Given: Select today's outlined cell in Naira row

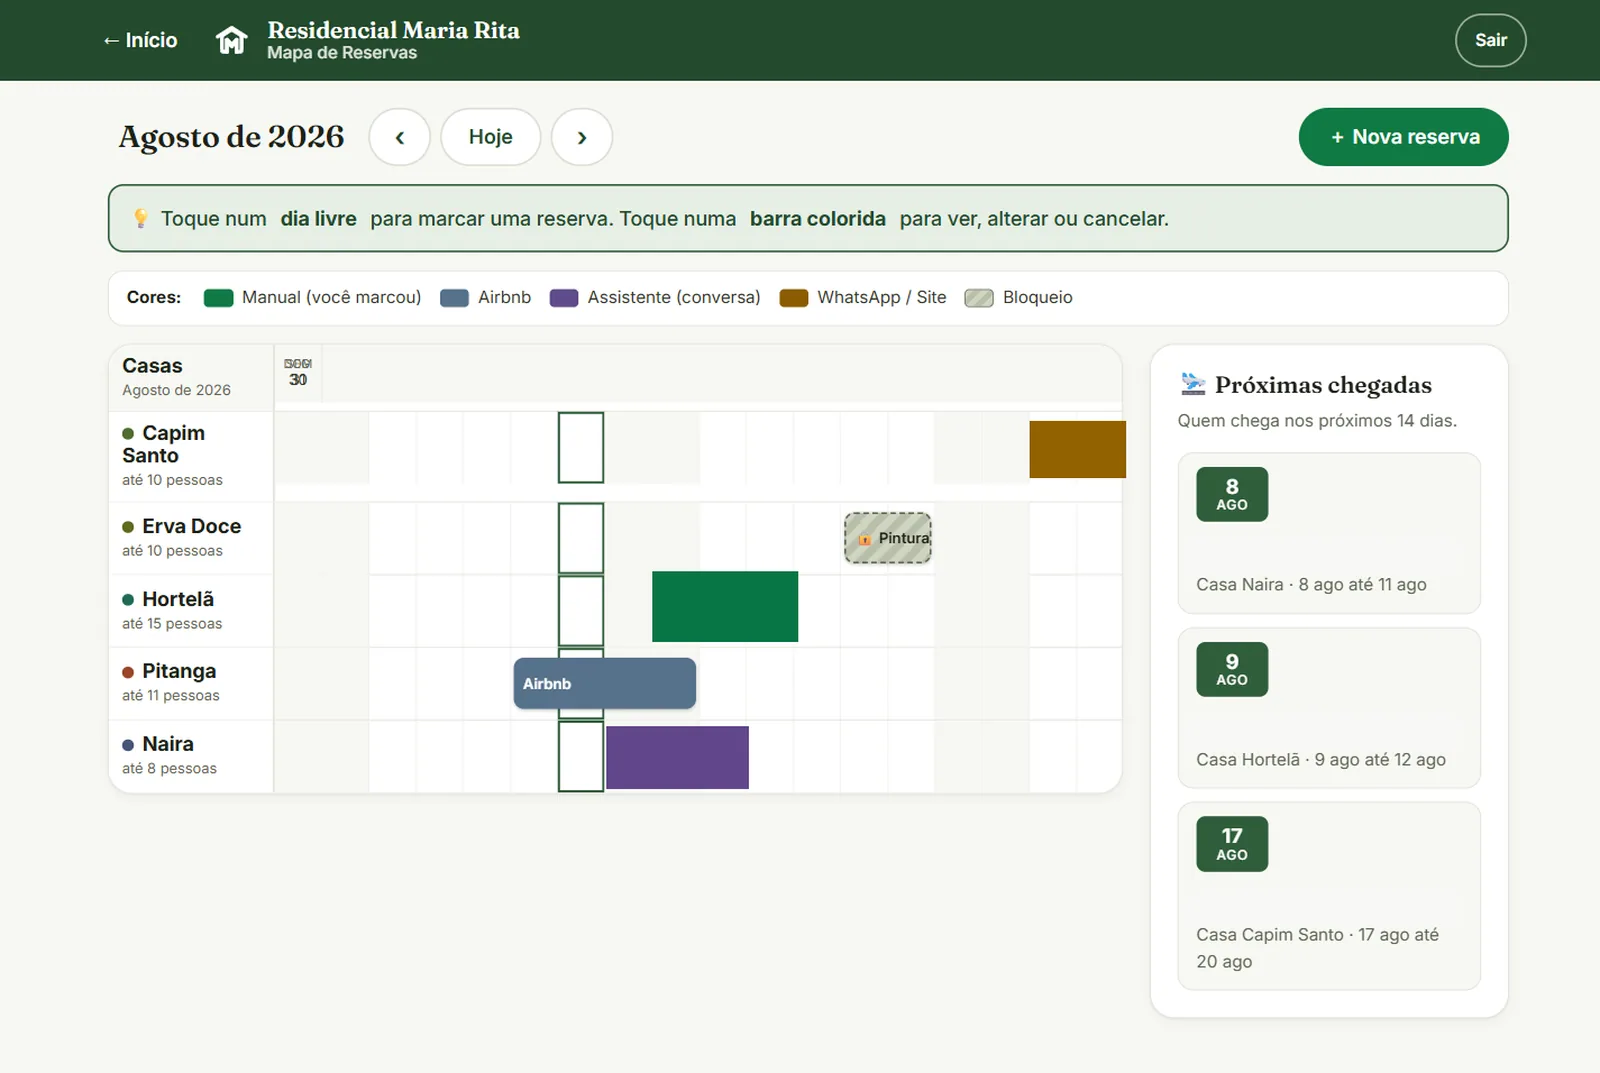Looking at the screenshot, I should (581, 756).
